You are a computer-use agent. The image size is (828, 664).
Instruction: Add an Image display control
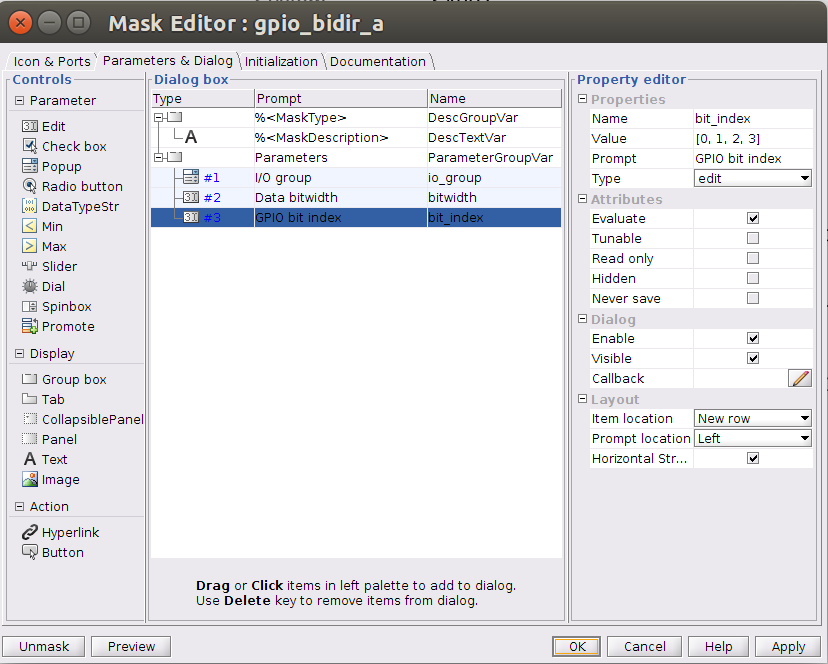[51, 480]
